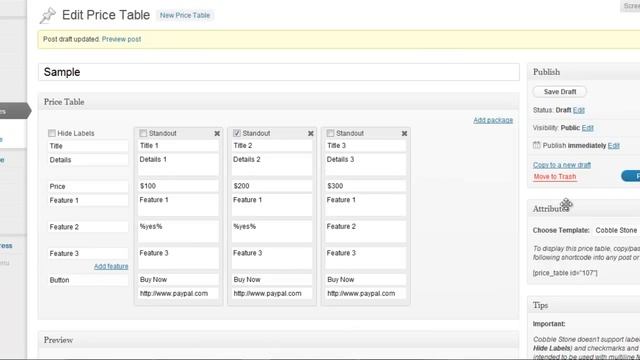
Task: Click the %yes% field in second package
Action: pyautogui.click(x=272, y=232)
